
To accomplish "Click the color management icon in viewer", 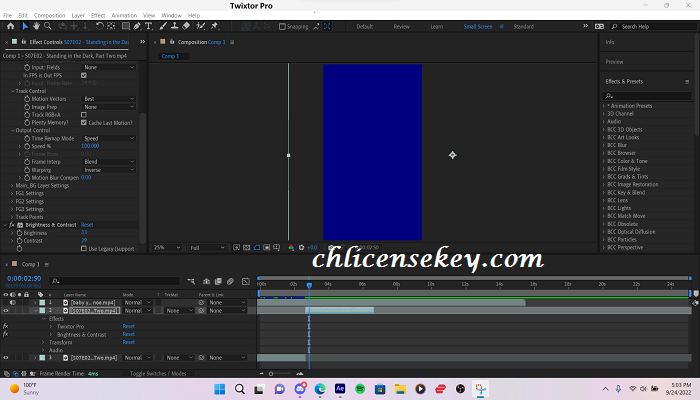I will click(291, 247).
